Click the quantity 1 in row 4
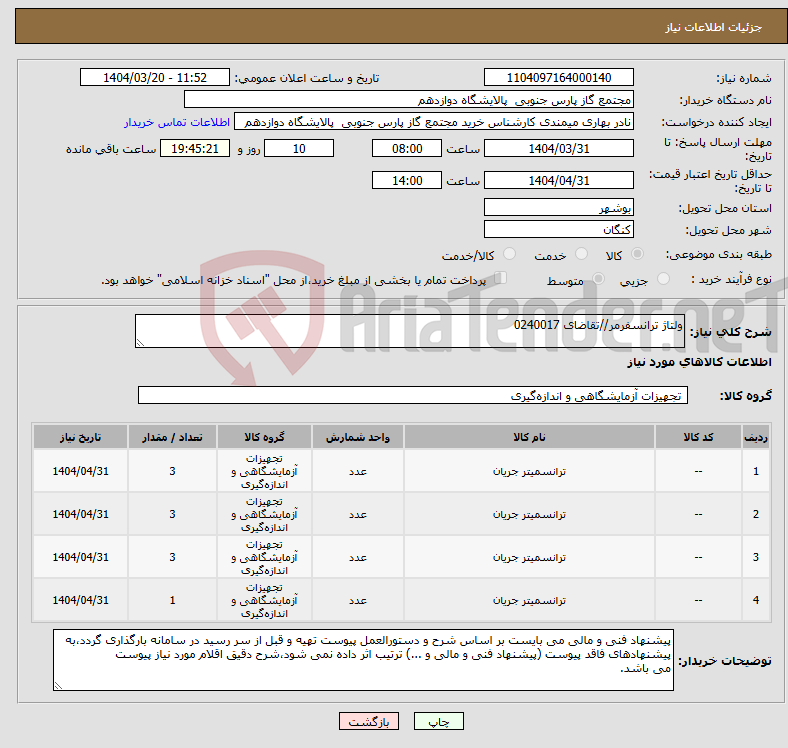Image resolution: width=788 pixels, height=748 pixels. tap(172, 600)
